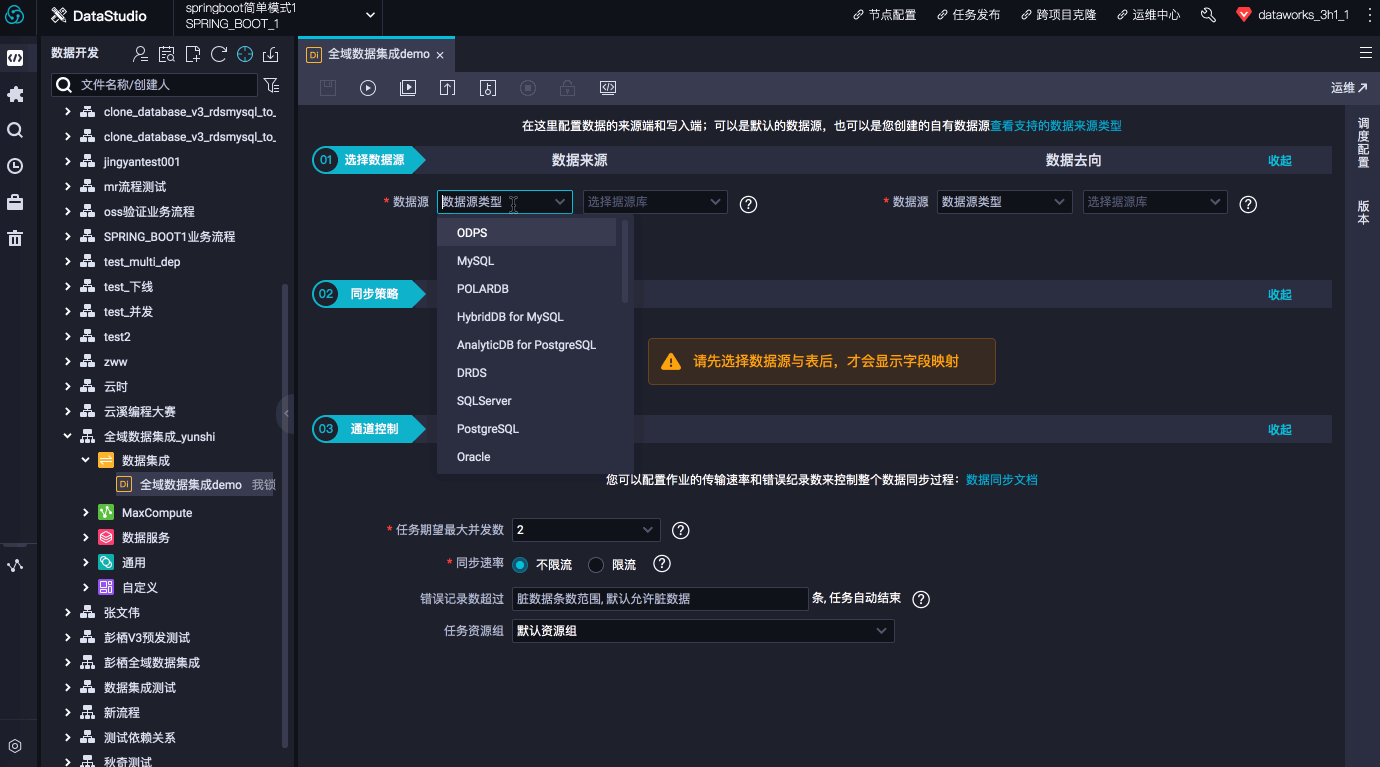Click the save icon in editor toolbar

click(328, 88)
